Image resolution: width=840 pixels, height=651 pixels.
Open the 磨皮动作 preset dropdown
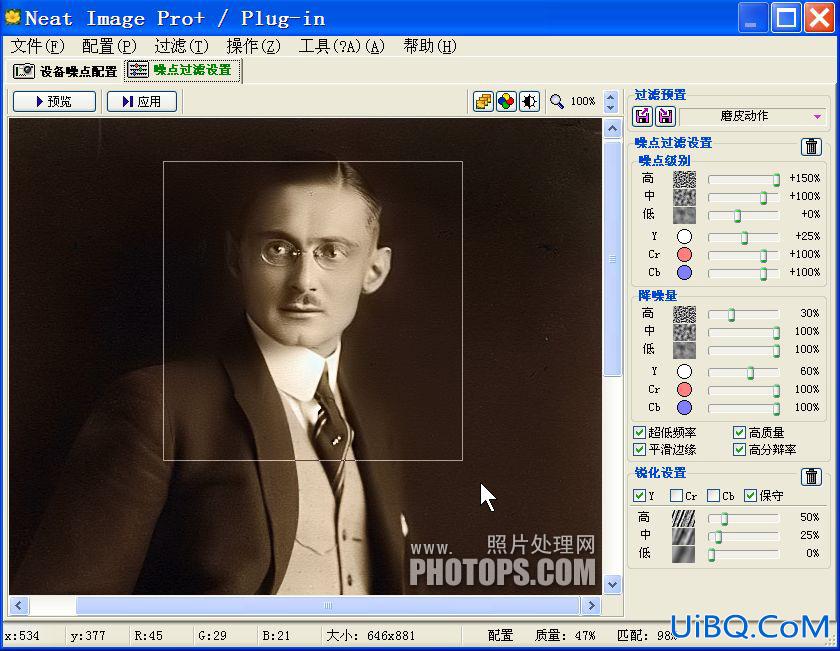click(x=752, y=116)
